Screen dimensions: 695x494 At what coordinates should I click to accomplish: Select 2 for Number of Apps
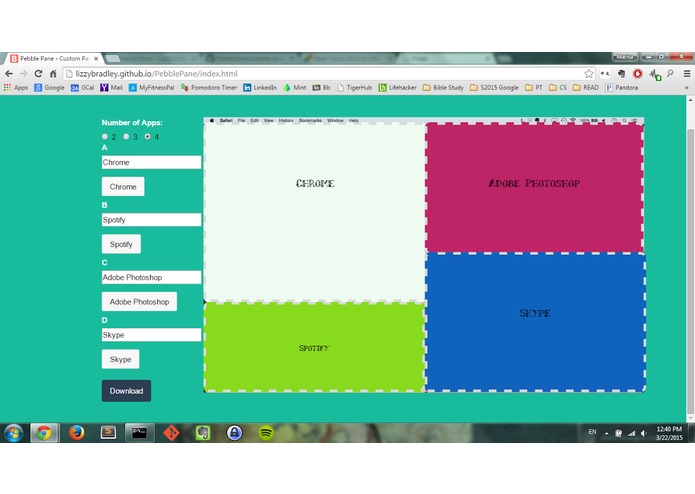point(105,136)
